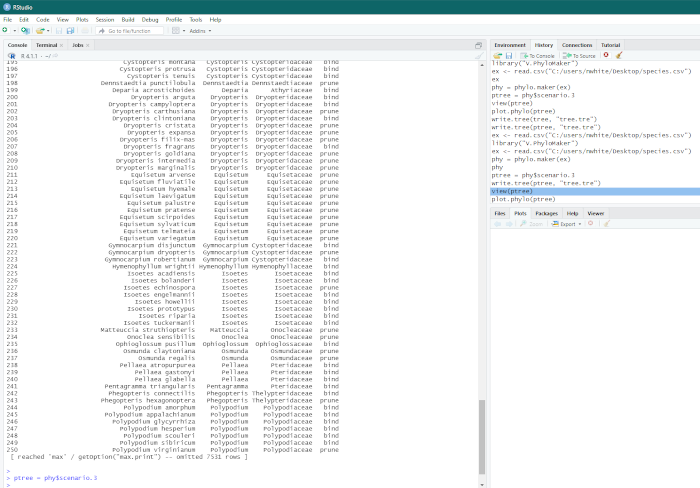Open the Tools menu
Viewport: 700px width, 488px height.
coord(196,20)
